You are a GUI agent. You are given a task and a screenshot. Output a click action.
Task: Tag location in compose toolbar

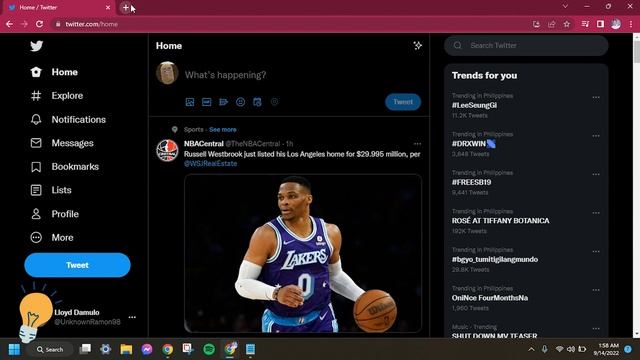tap(274, 102)
